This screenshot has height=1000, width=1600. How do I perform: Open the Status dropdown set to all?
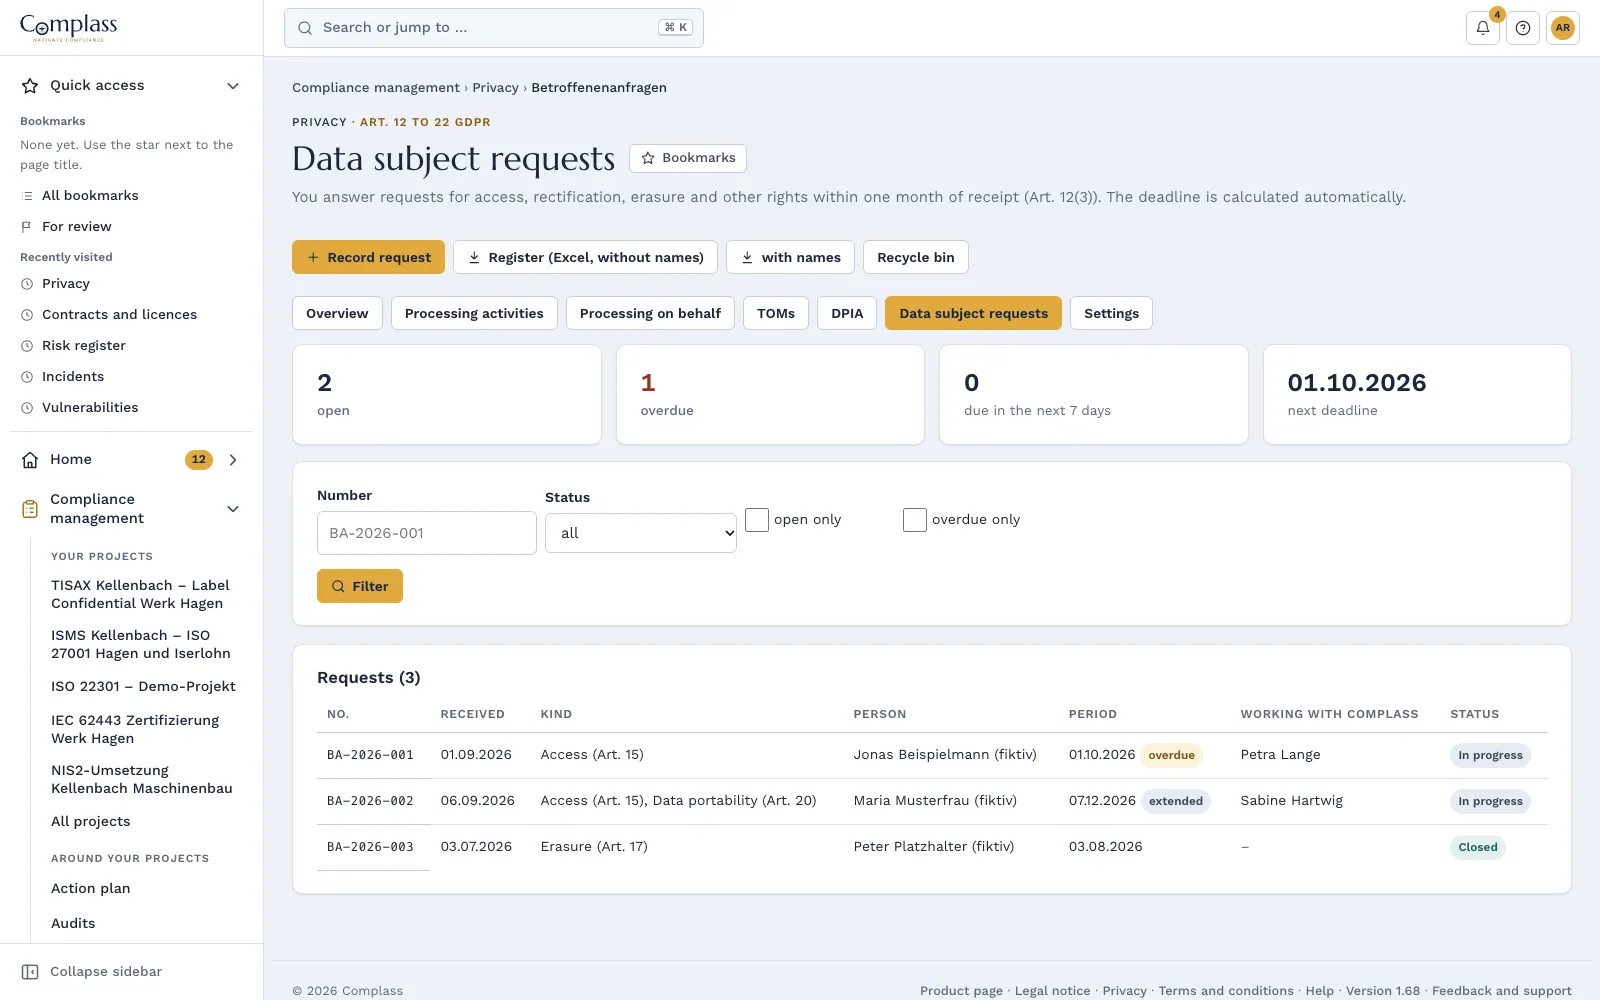pyautogui.click(x=641, y=533)
